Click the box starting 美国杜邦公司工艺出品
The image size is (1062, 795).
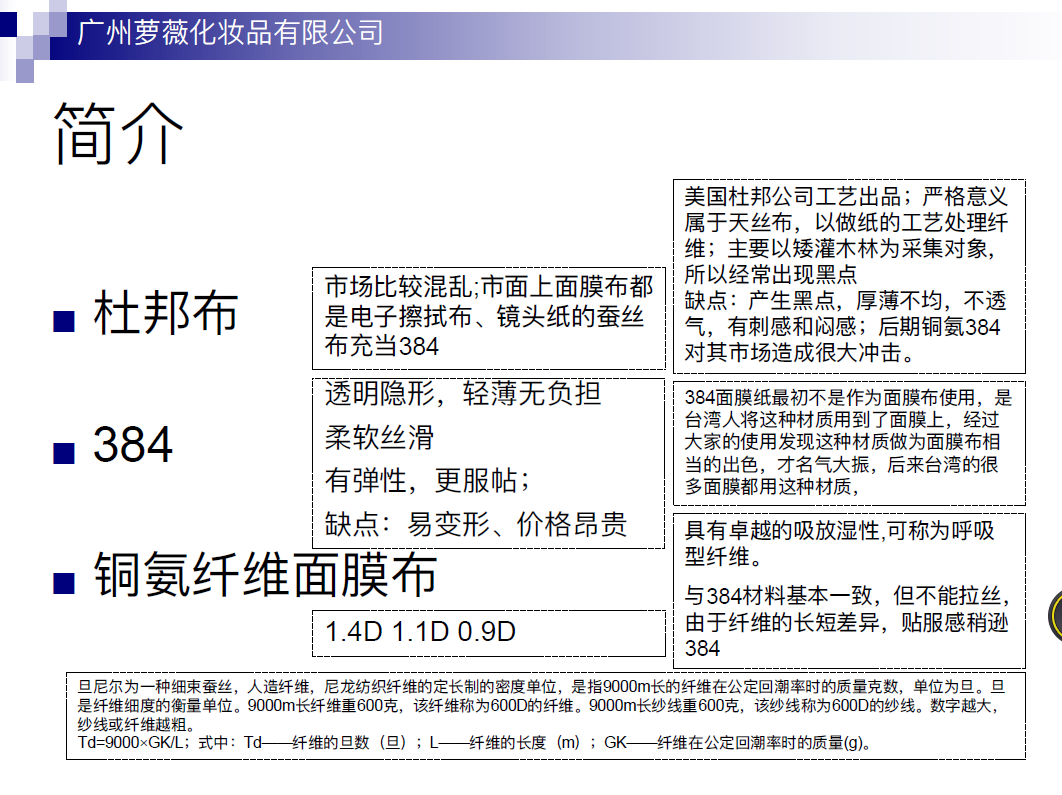[849, 276]
